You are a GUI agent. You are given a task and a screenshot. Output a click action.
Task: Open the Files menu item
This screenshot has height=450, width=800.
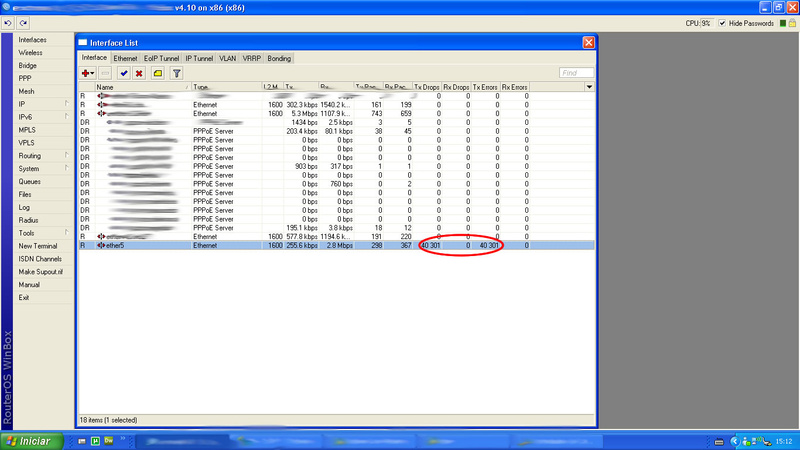[25, 194]
